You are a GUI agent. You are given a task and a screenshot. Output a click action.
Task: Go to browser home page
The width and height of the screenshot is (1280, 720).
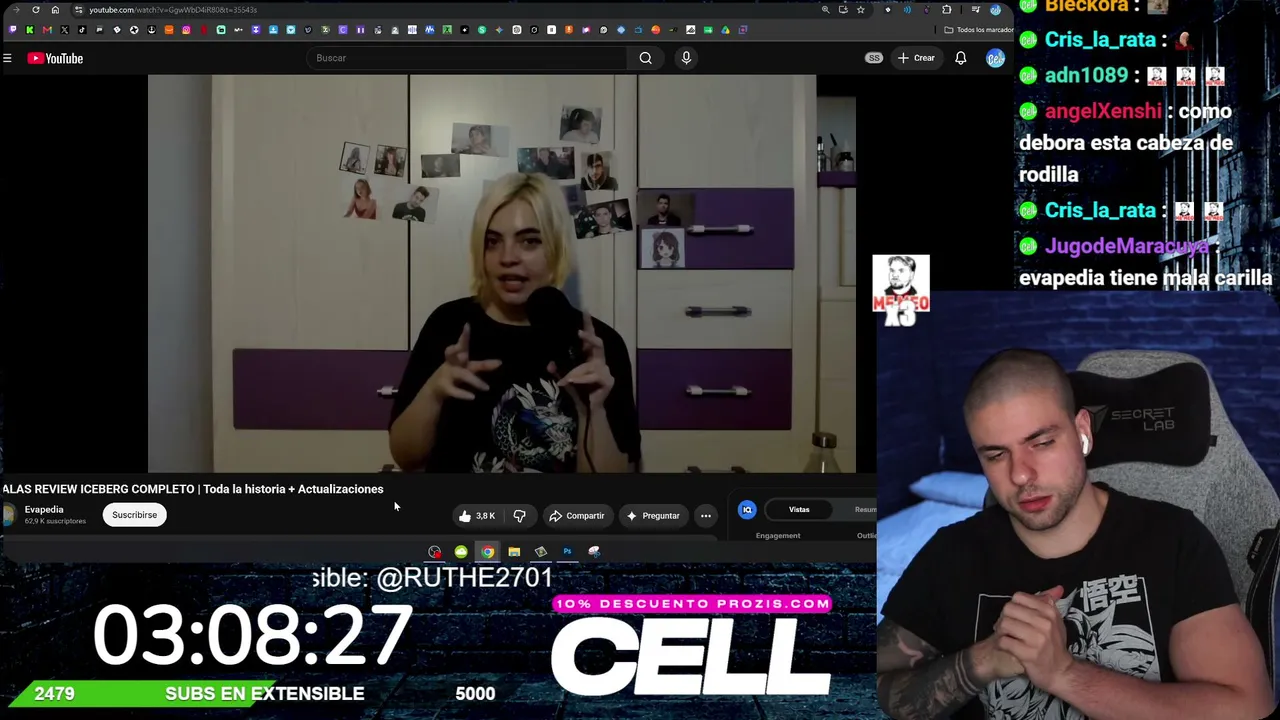pyautogui.click(x=55, y=10)
